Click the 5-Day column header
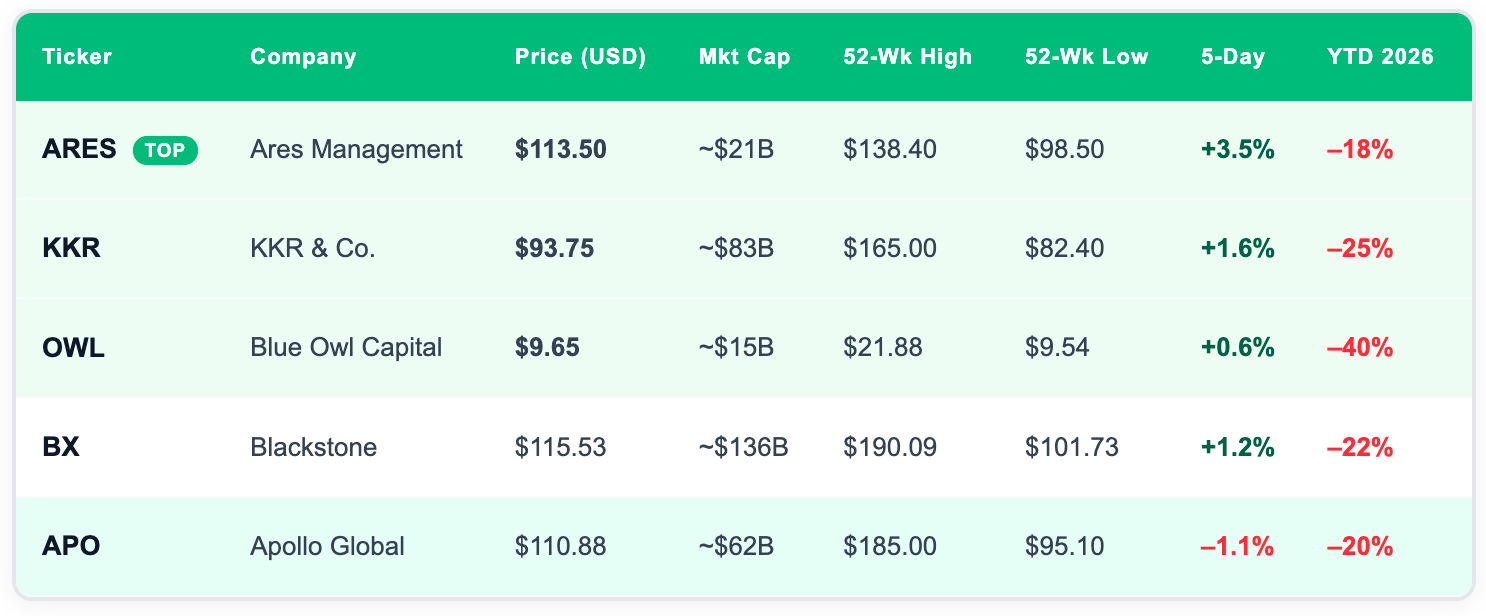This screenshot has width=1486, height=616. coord(1233,57)
